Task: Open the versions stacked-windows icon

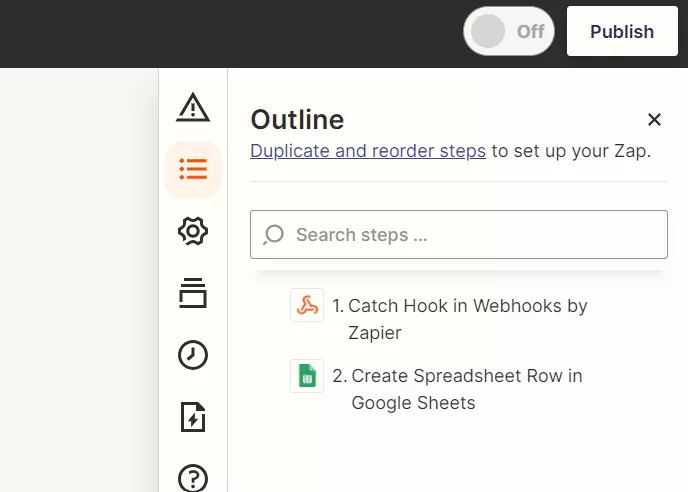Action: click(193, 293)
